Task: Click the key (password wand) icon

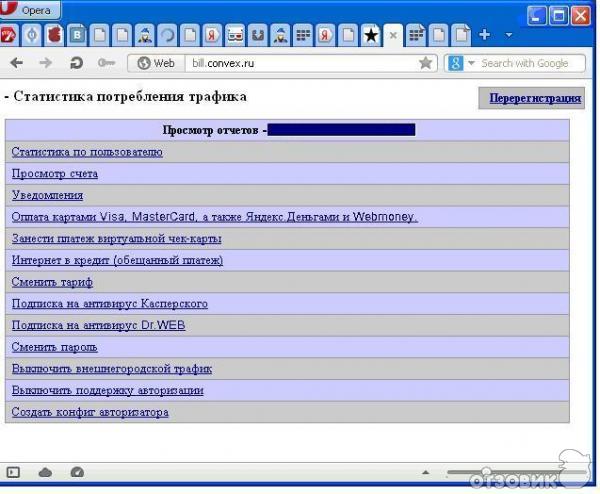Action: pos(106,63)
